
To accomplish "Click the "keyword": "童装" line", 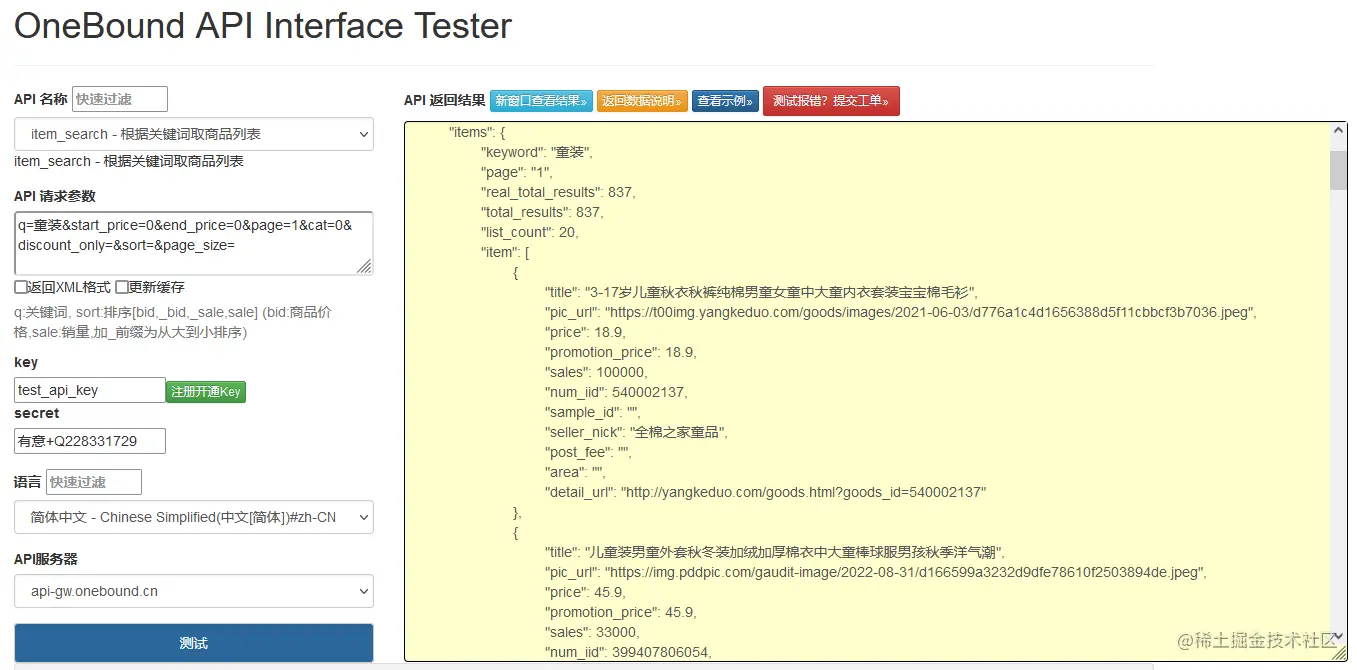I will pos(537,152).
